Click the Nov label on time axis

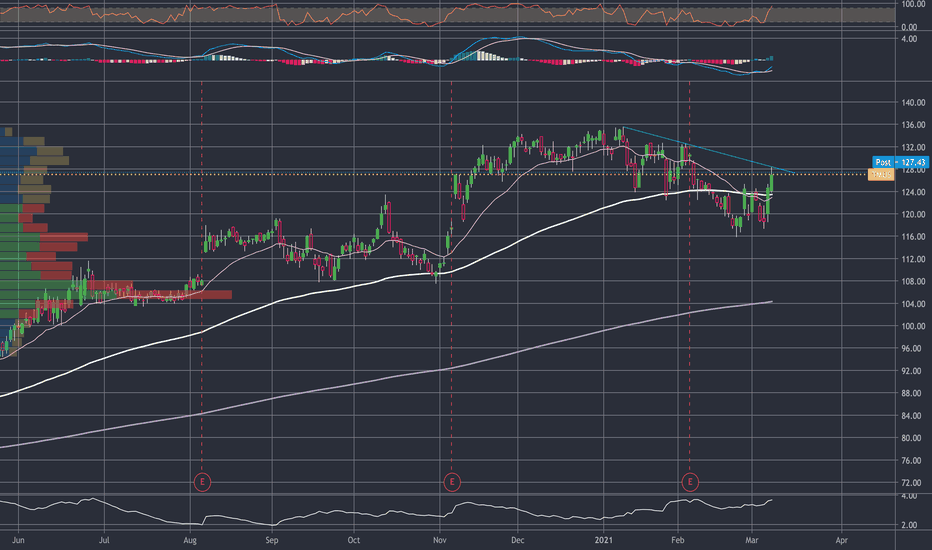[x=440, y=540]
